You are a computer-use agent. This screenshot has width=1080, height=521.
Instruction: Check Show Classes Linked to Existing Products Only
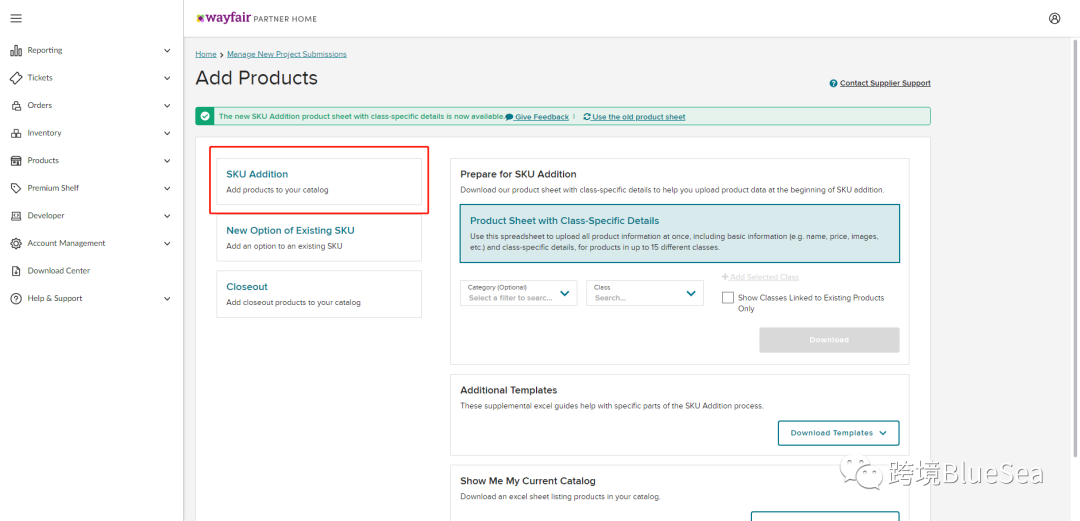727,298
